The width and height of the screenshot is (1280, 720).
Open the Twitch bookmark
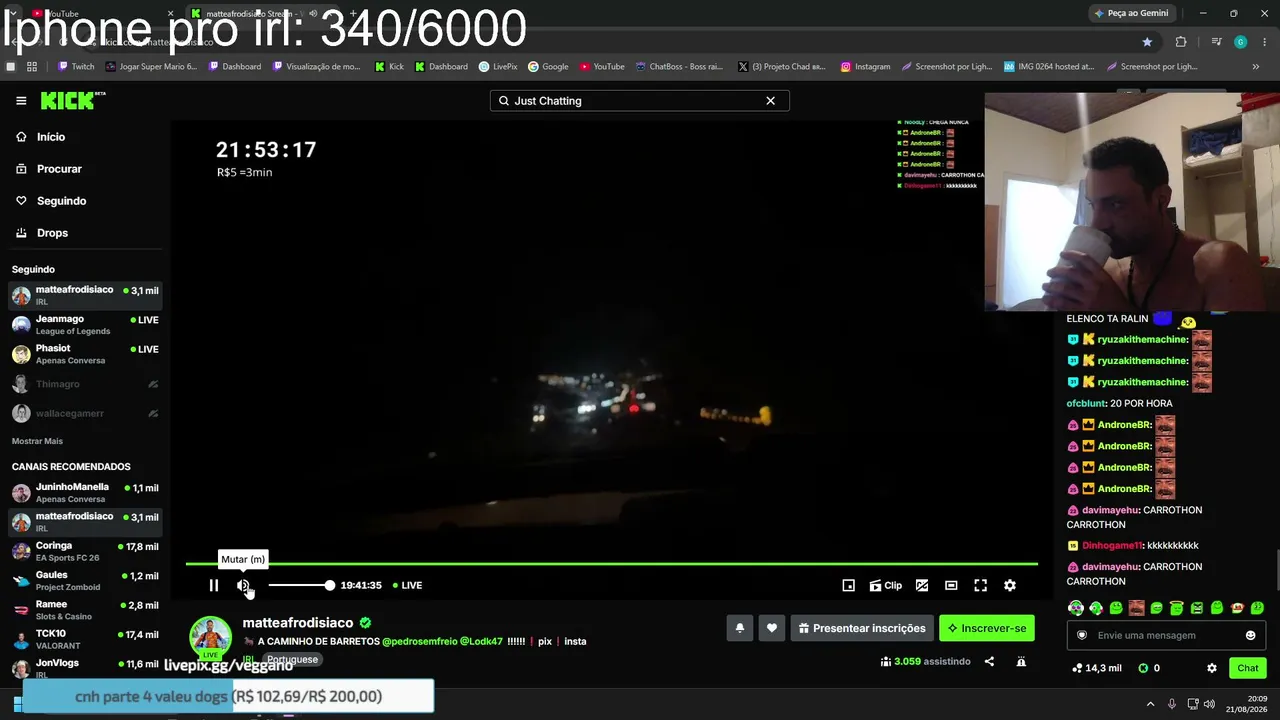(x=76, y=67)
